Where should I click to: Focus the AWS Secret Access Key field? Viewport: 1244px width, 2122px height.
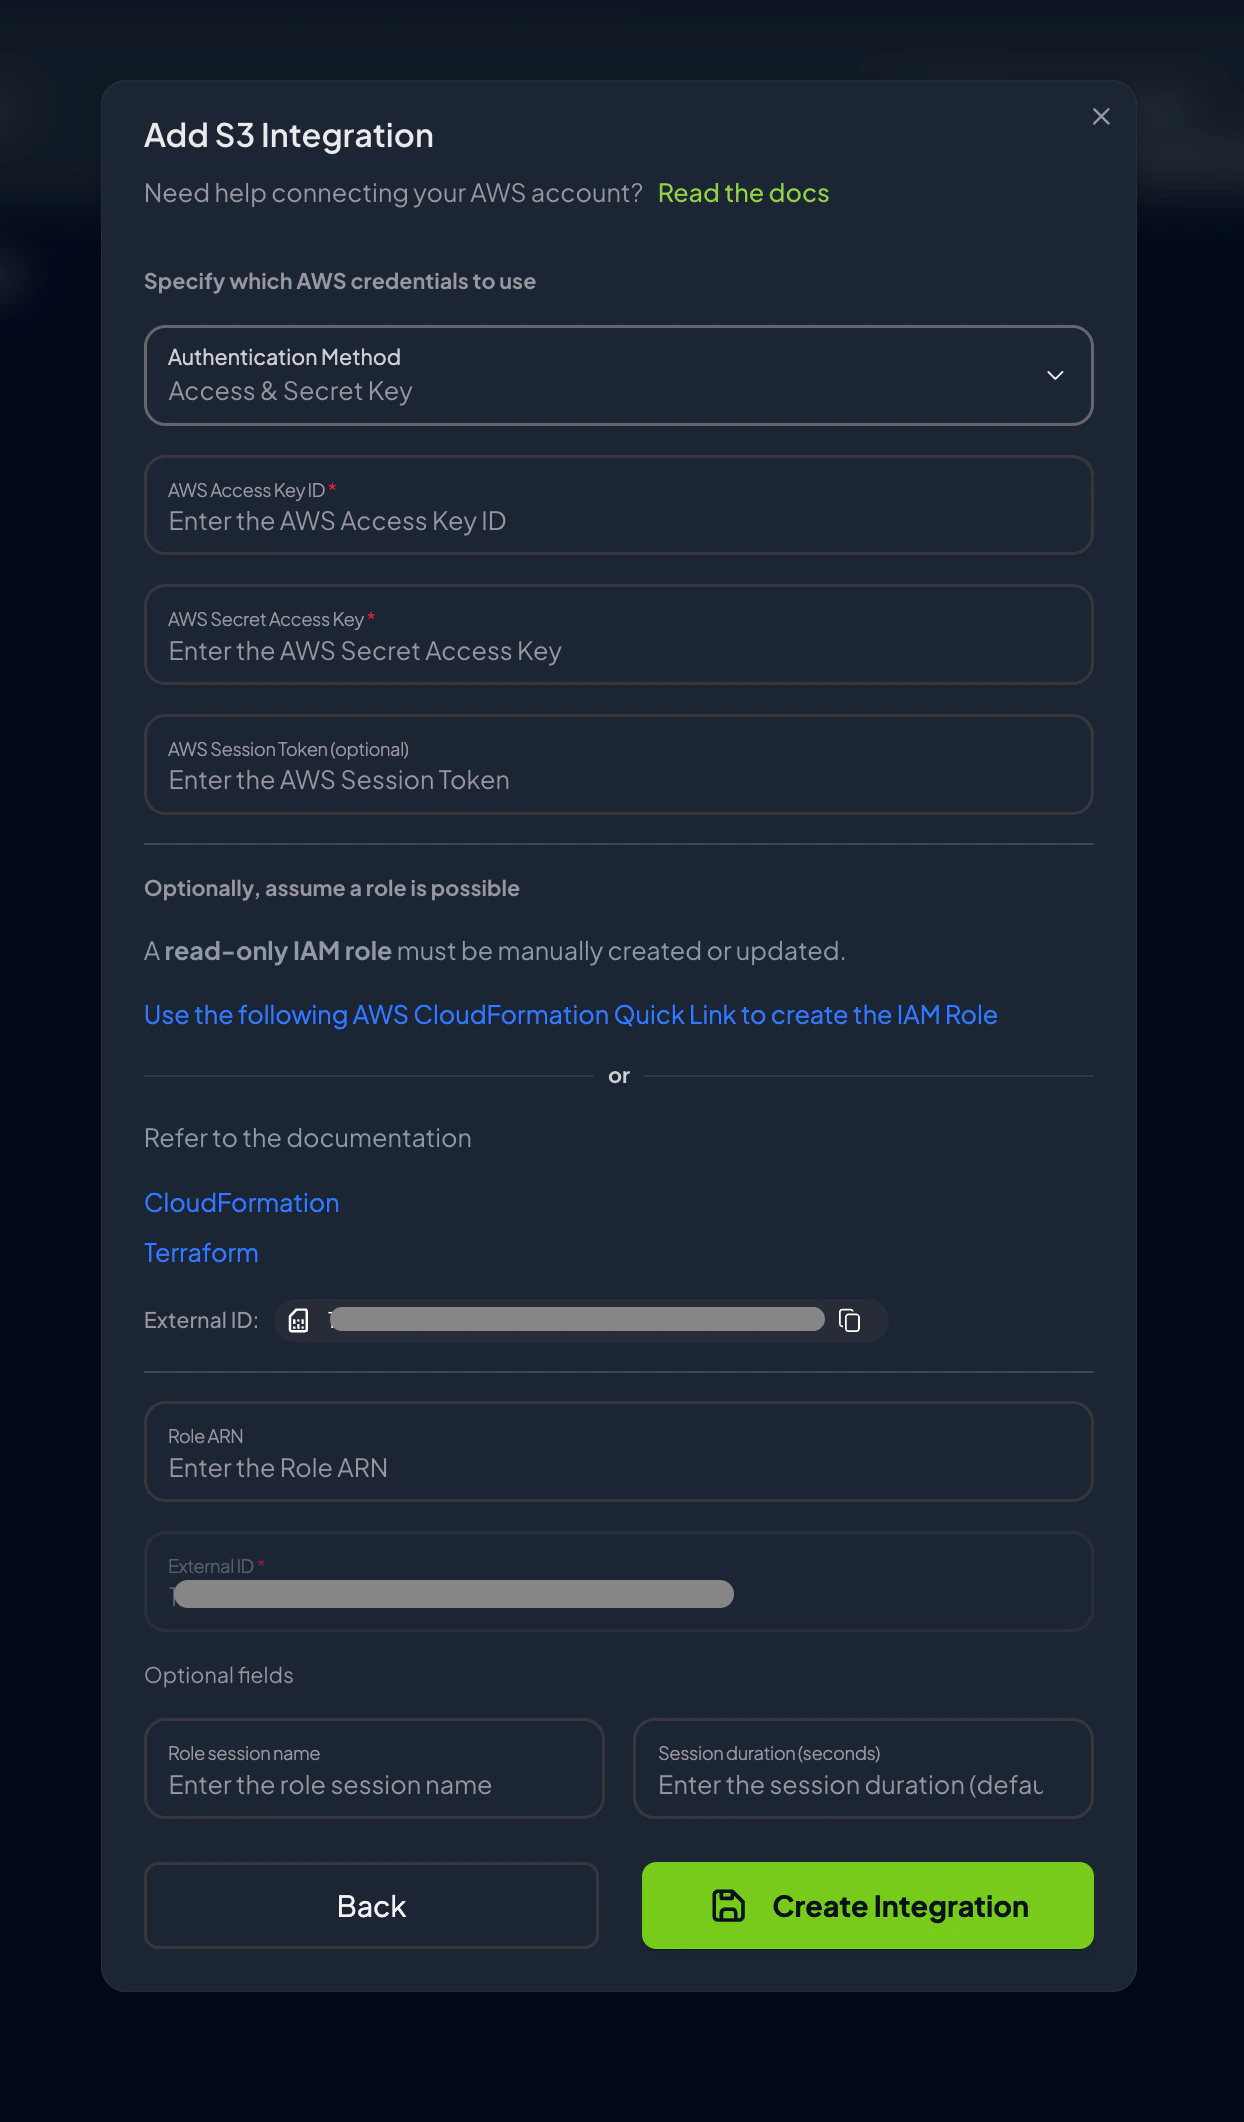(x=619, y=635)
